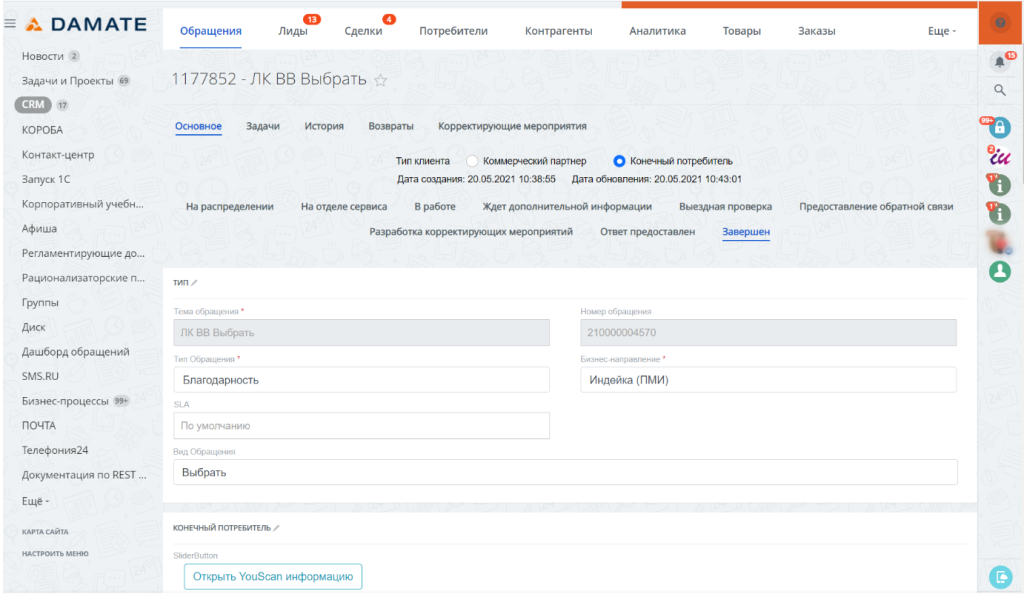Viewport: 1024px width, 594px height.
Task: Open Дашборд обращений in sidebar
Action: click(x=75, y=352)
